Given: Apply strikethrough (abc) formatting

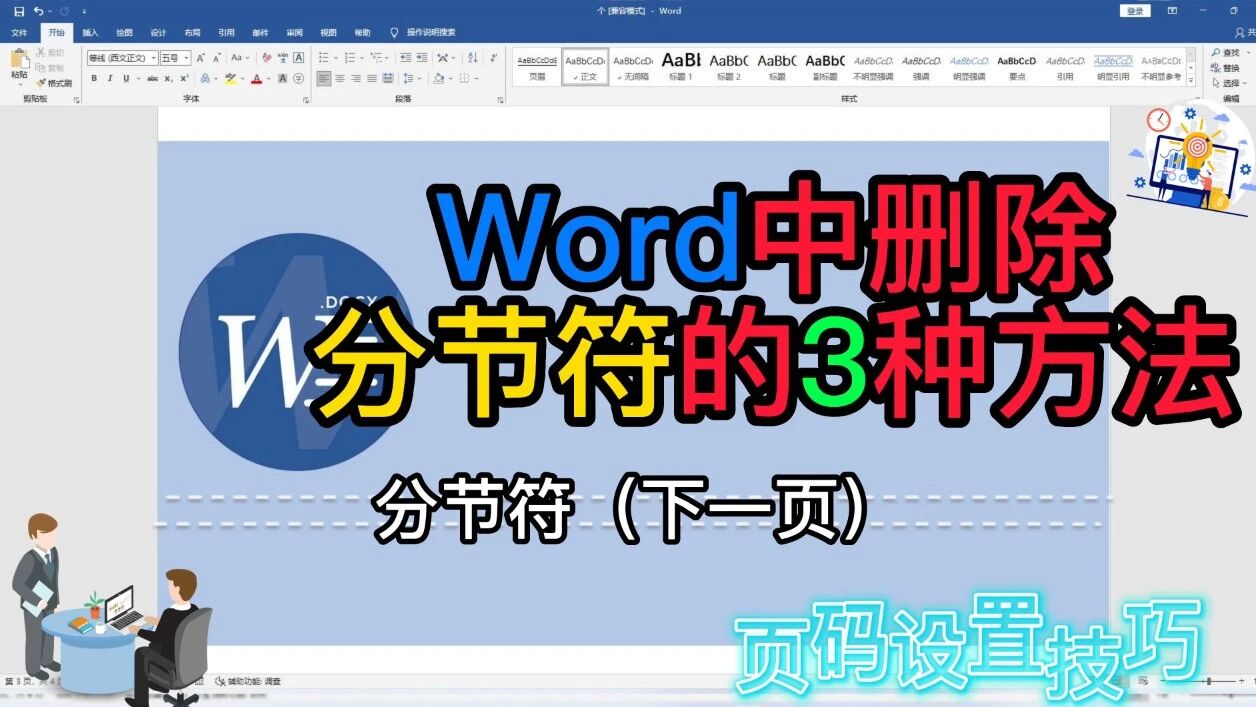Looking at the screenshot, I should pyautogui.click(x=153, y=79).
